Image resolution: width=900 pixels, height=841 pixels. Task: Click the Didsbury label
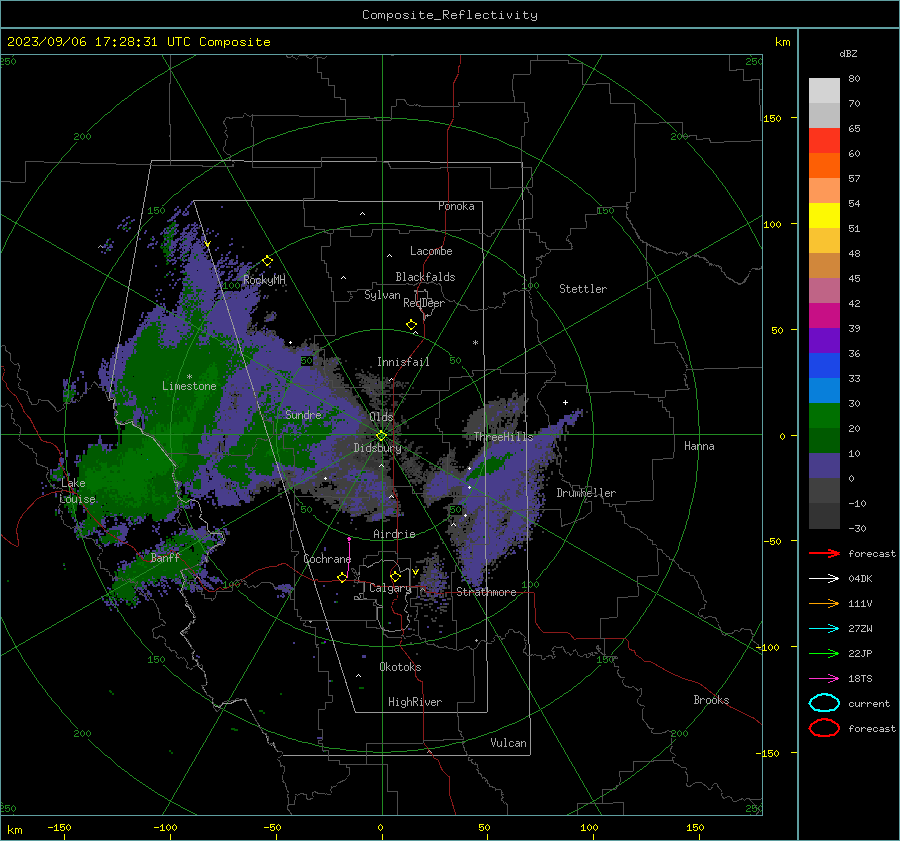(377, 448)
